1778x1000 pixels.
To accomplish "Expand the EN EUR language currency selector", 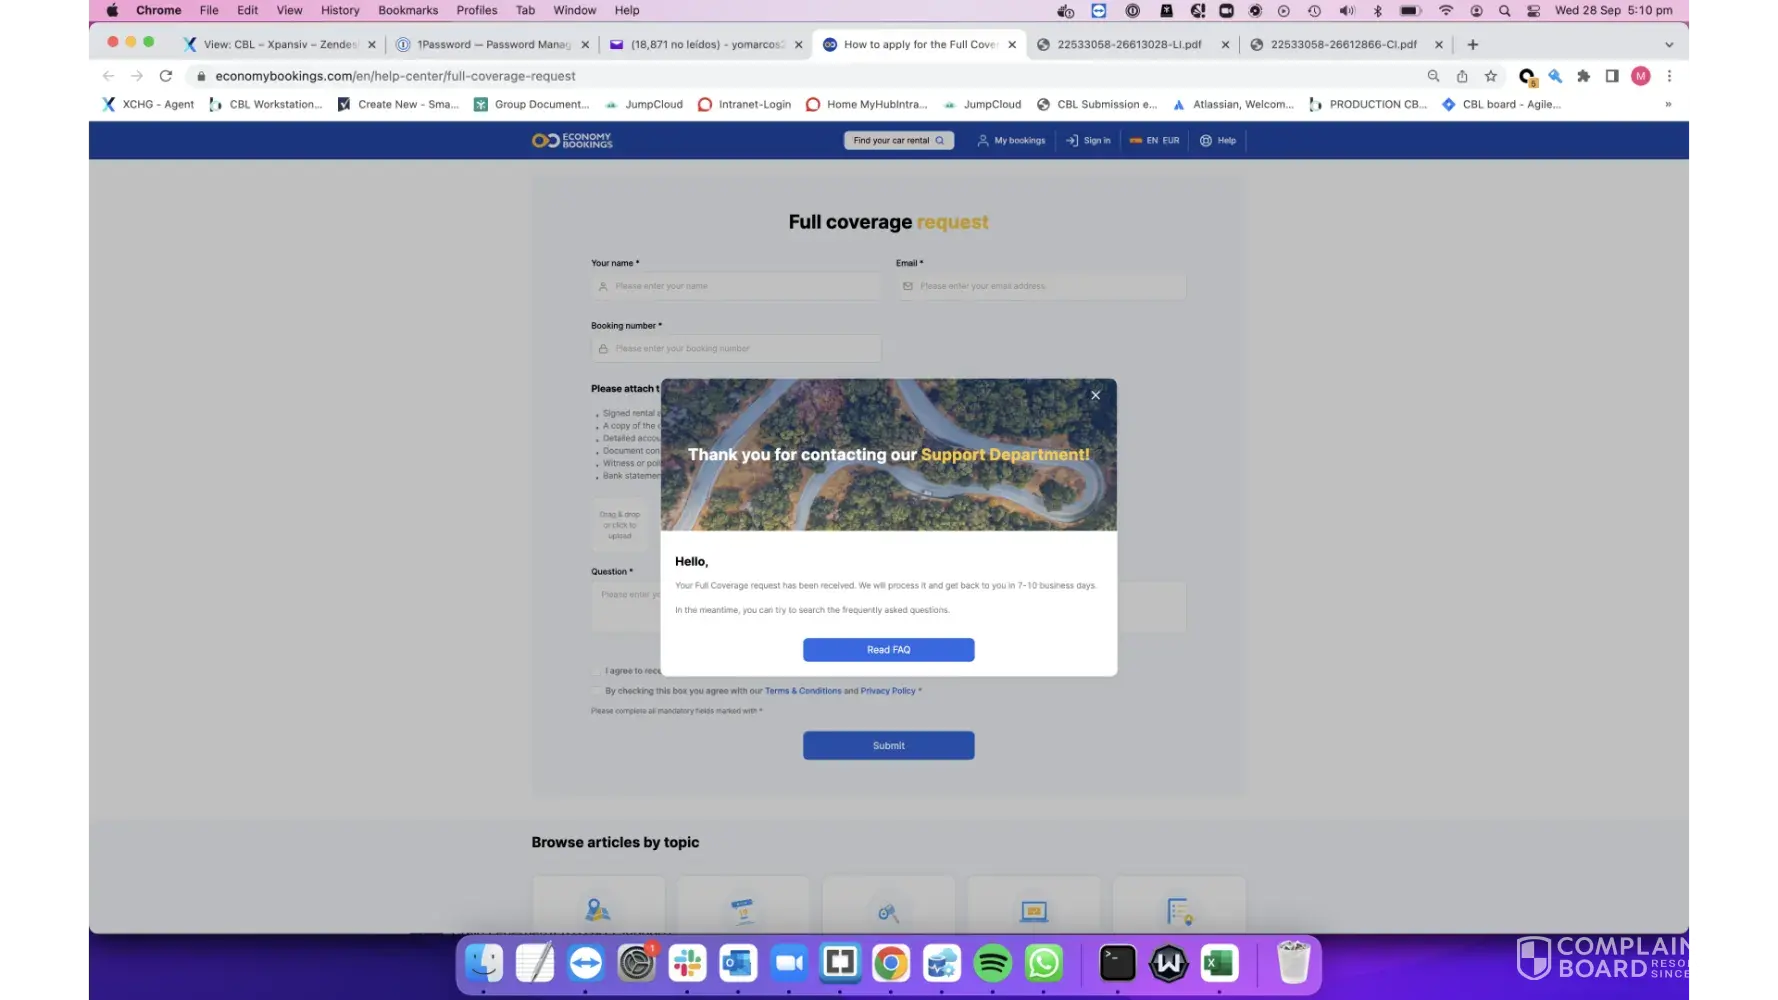I will click(1154, 141).
